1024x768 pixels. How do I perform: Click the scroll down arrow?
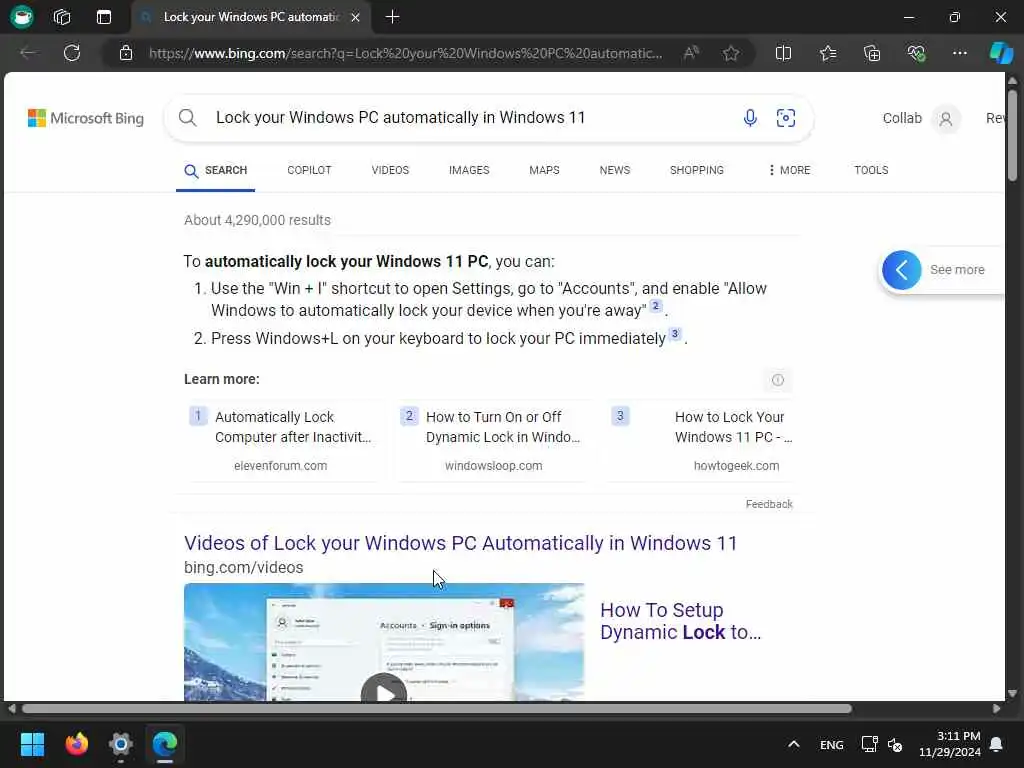point(1012,693)
